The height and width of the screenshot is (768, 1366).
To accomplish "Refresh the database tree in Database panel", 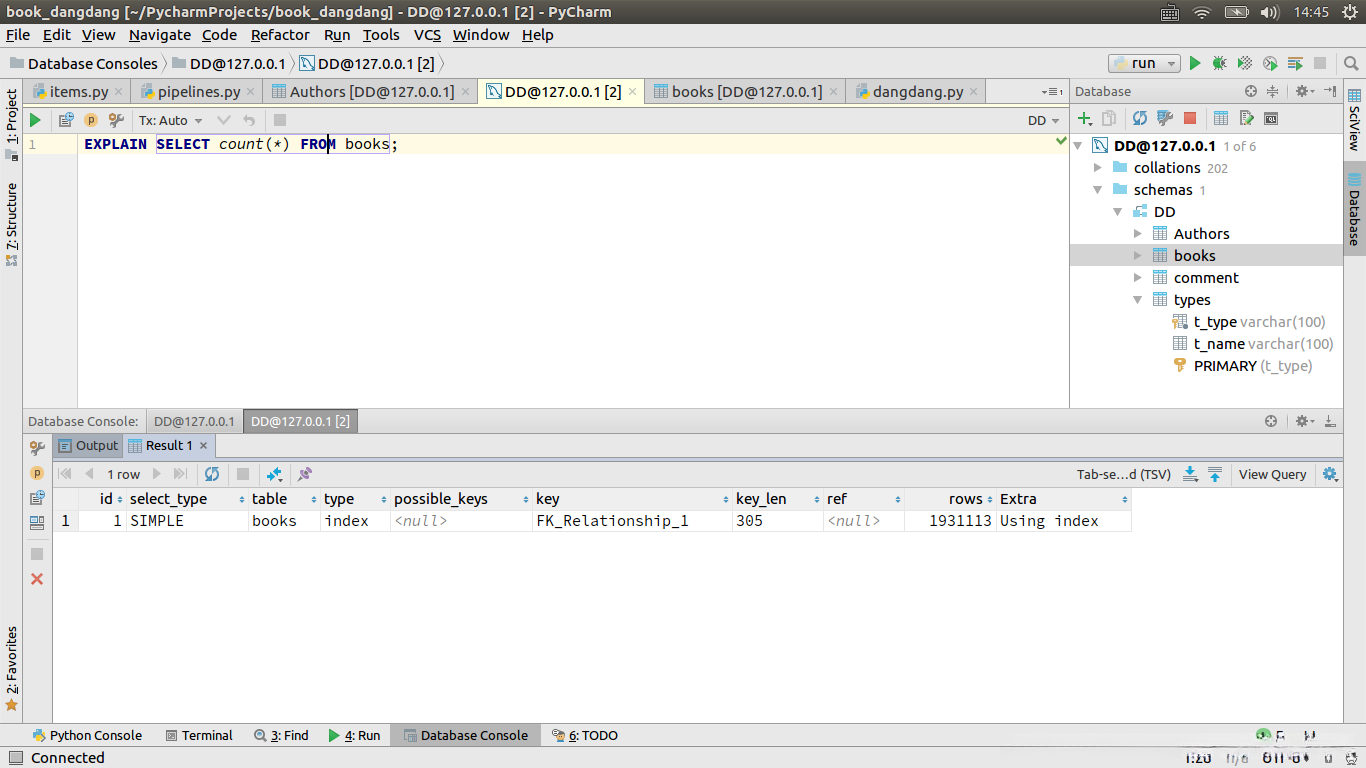I will 1140,118.
